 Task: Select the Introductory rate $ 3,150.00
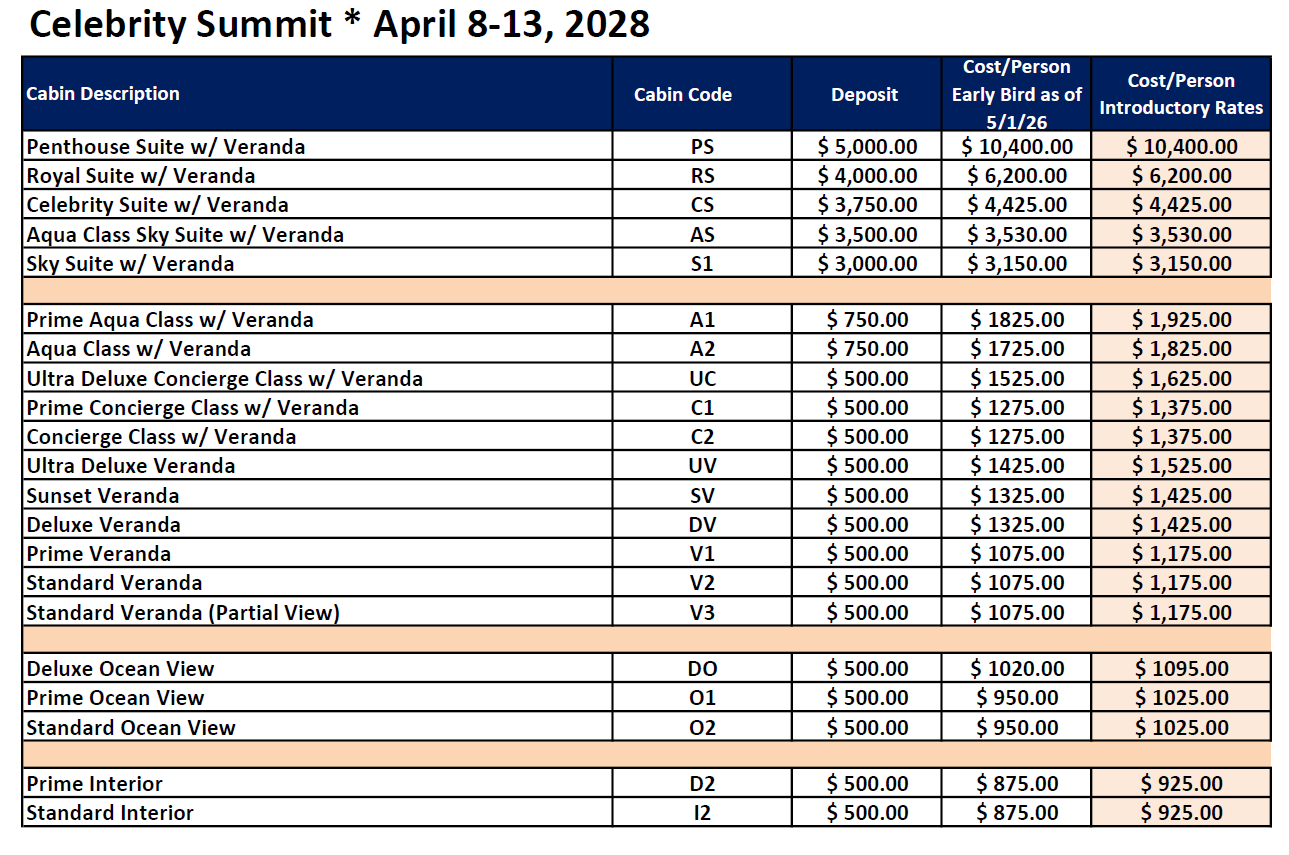tap(1182, 264)
